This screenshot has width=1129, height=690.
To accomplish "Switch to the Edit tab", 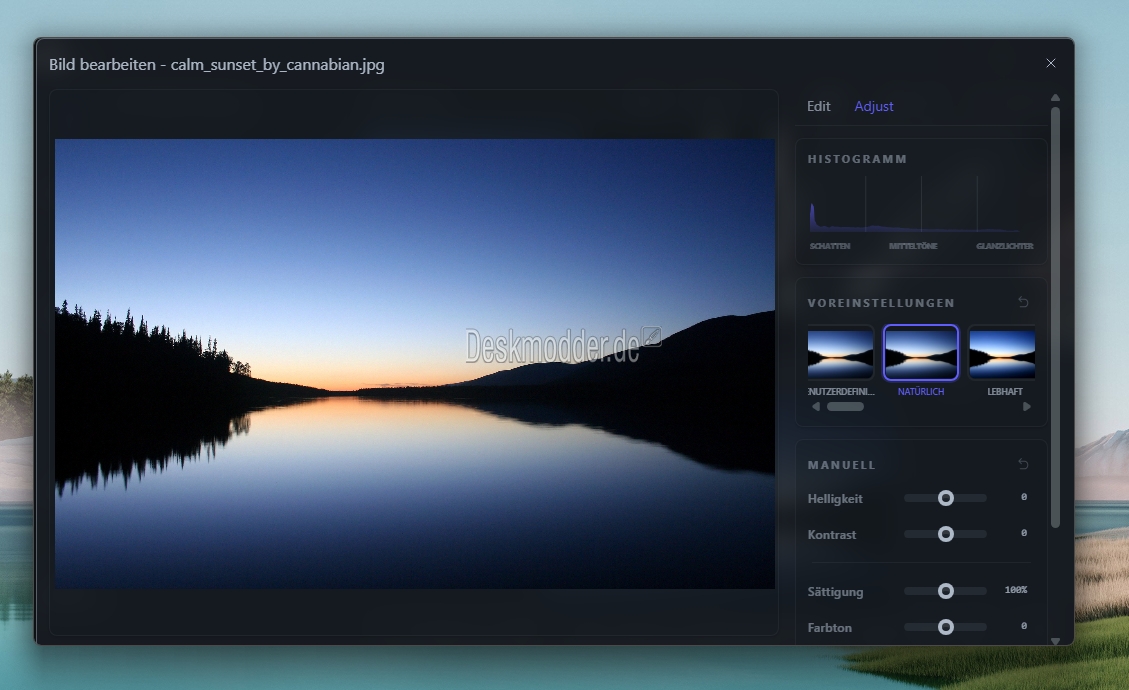I will [x=818, y=106].
